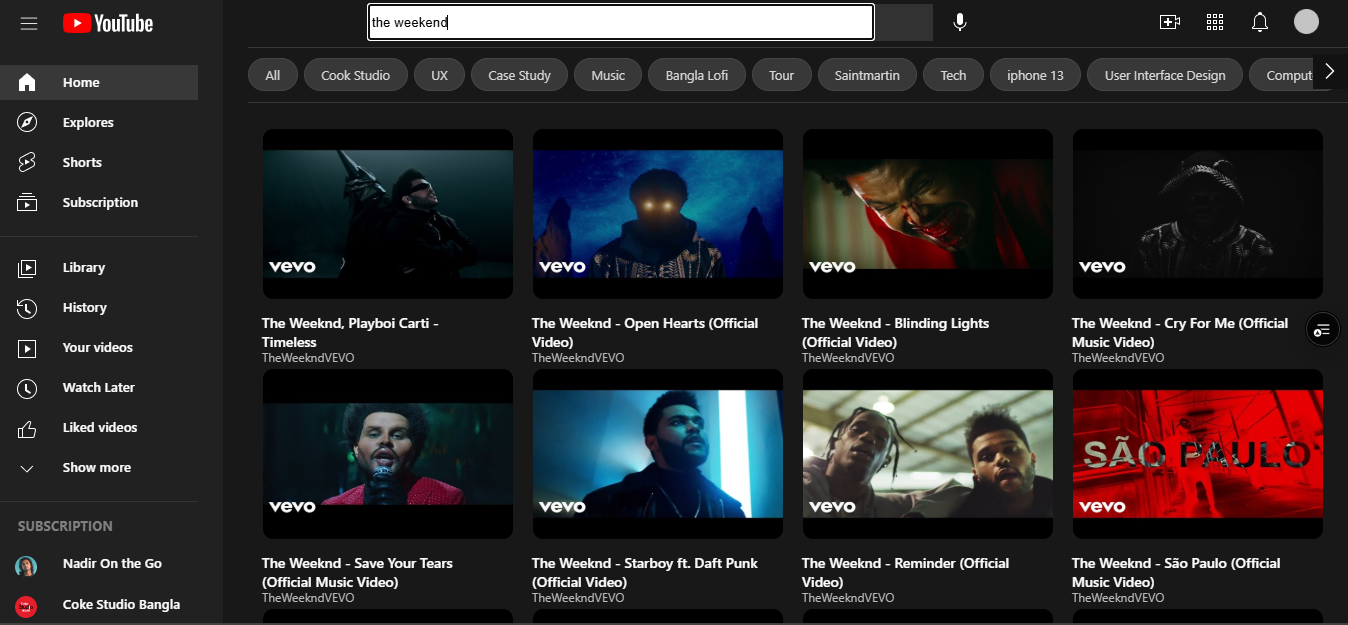Click title 'The Weeknd - Open Hearts (Official Video)'
This screenshot has width=1348, height=625.
(645, 333)
